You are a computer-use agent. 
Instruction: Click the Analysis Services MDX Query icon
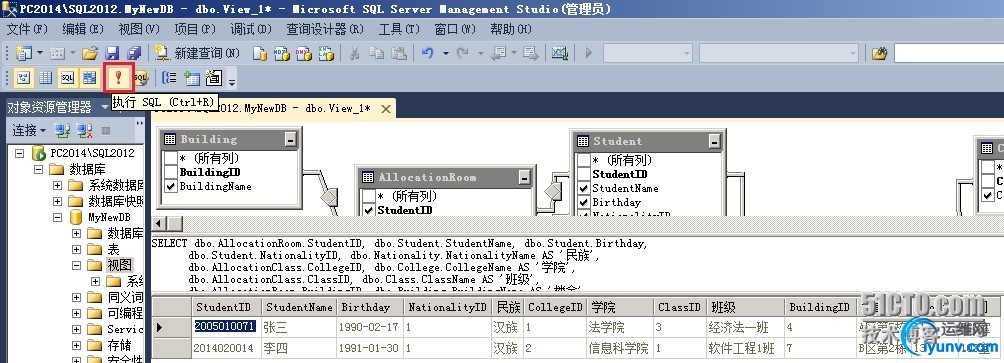click(x=281, y=53)
